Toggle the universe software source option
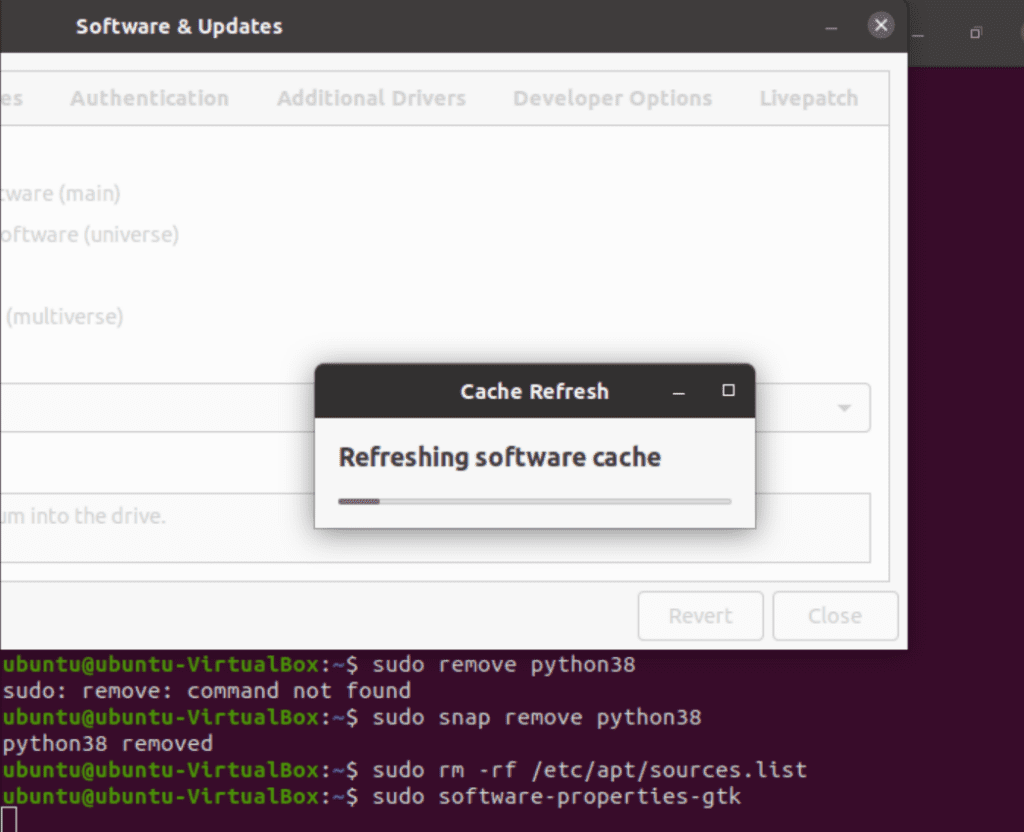This screenshot has height=832, width=1024. (x=88, y=235)
